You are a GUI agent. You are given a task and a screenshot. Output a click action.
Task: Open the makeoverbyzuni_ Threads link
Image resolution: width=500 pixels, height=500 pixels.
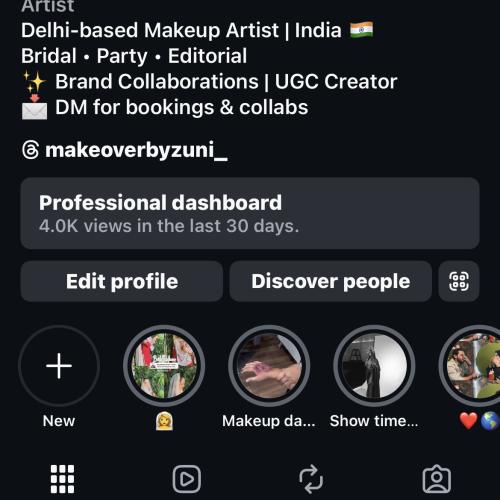(x=136, y=150)
